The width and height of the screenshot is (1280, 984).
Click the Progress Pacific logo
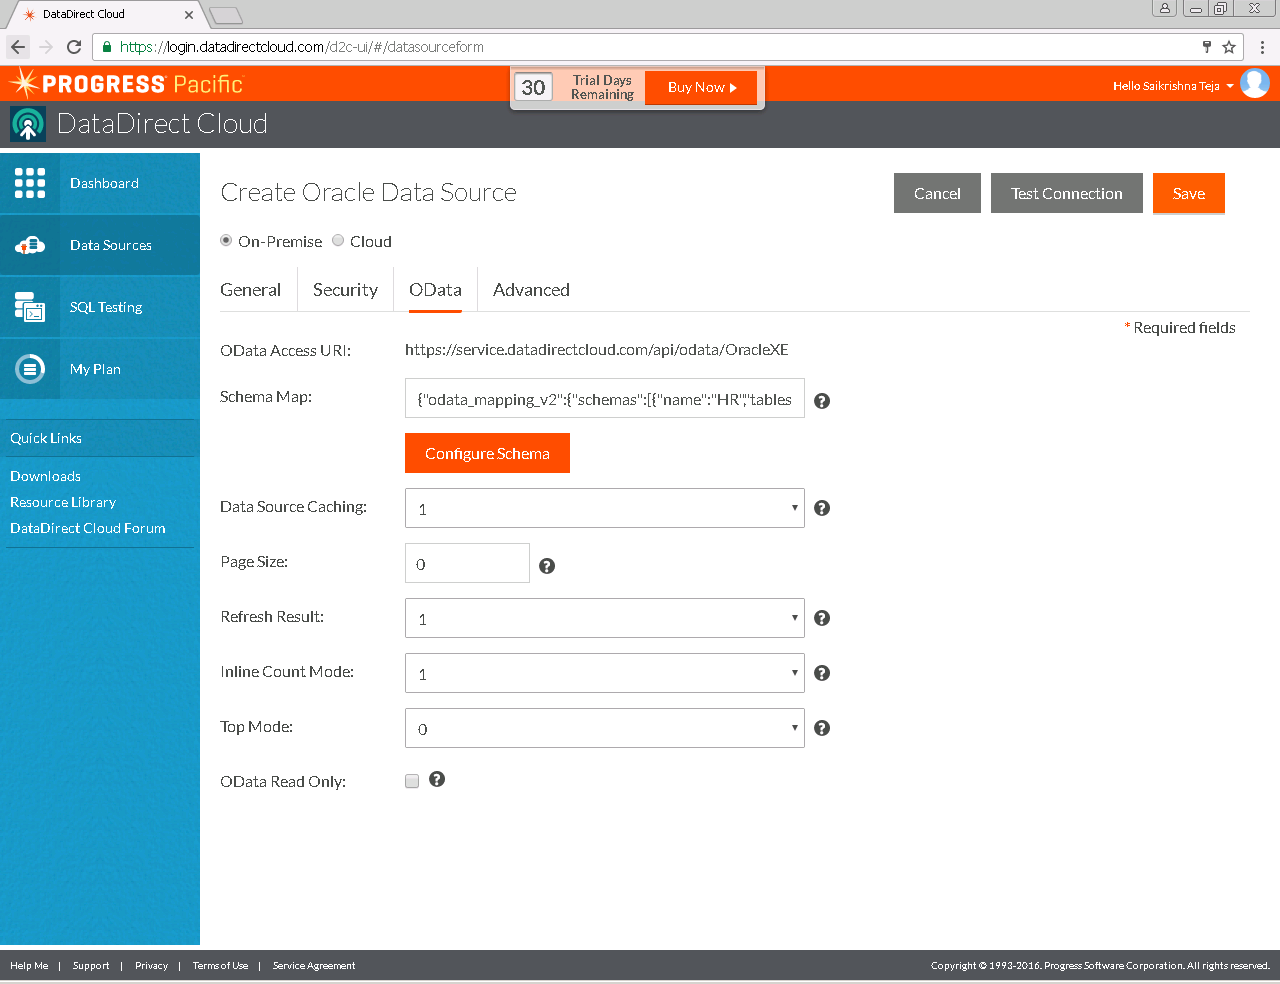click(x=126, y=84)
